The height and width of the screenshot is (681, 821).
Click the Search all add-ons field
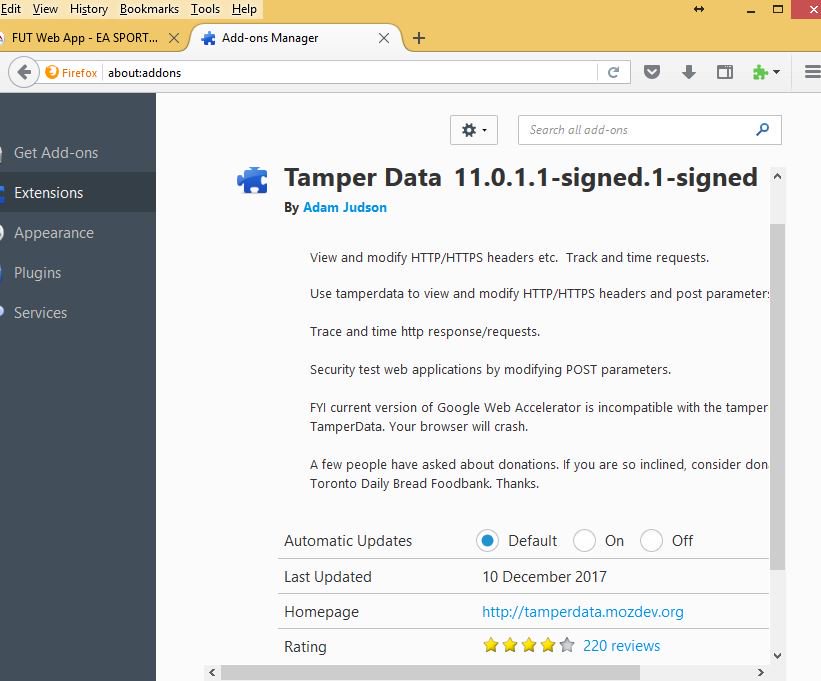(650, 130)
